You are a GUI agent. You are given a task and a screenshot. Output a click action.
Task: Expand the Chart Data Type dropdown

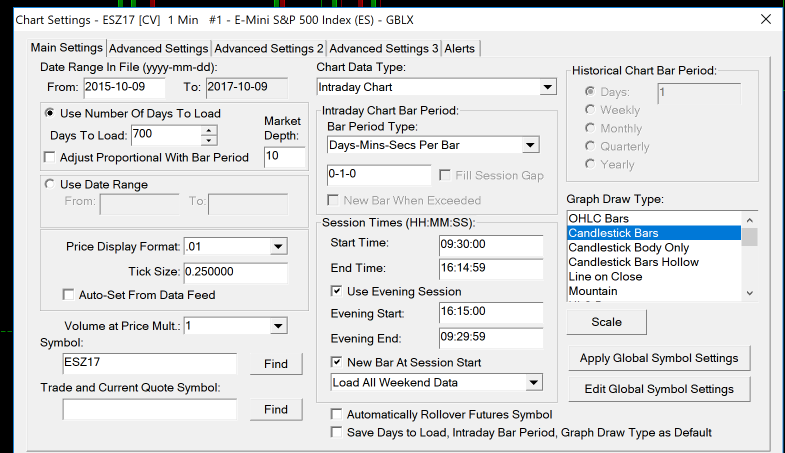click(548, 87)
